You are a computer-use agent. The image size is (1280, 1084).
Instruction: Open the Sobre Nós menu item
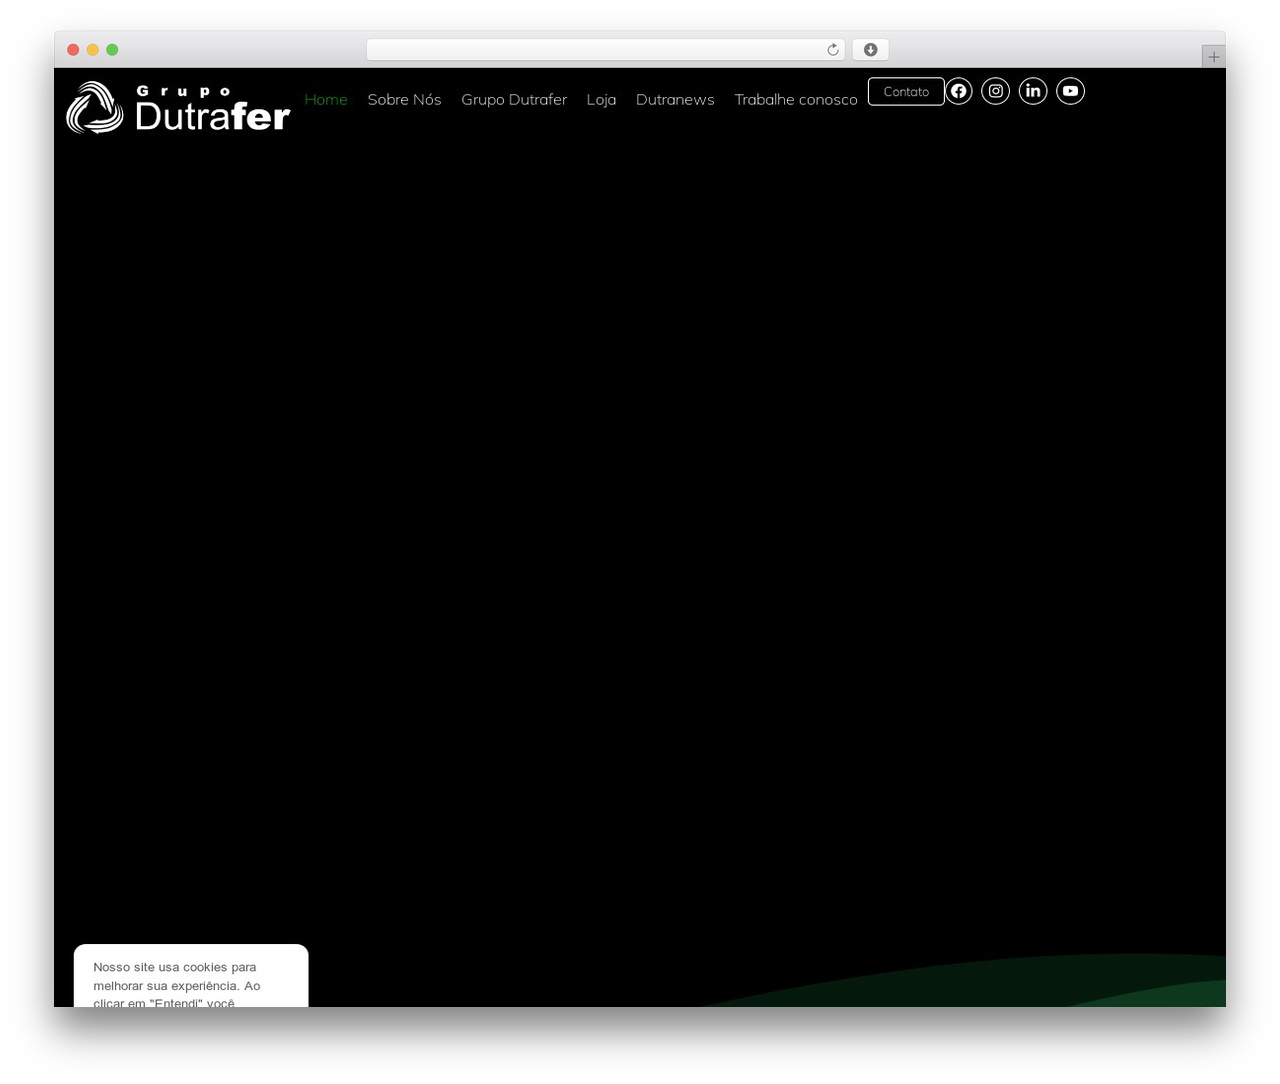(404, 99)
